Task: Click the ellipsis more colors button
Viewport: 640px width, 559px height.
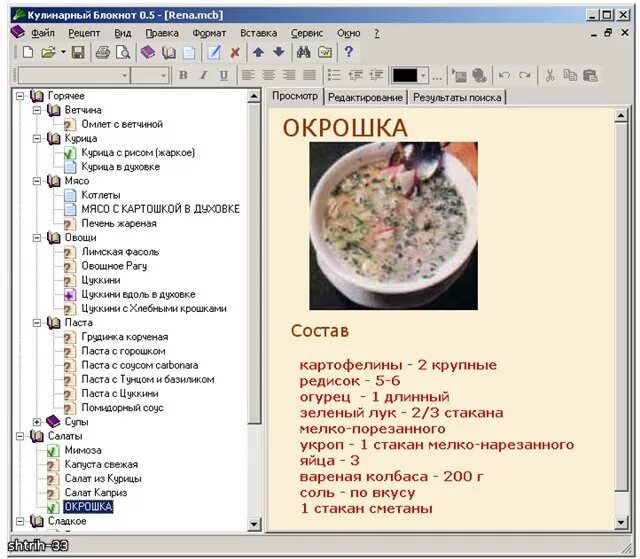Action: (x=437, y=77)
